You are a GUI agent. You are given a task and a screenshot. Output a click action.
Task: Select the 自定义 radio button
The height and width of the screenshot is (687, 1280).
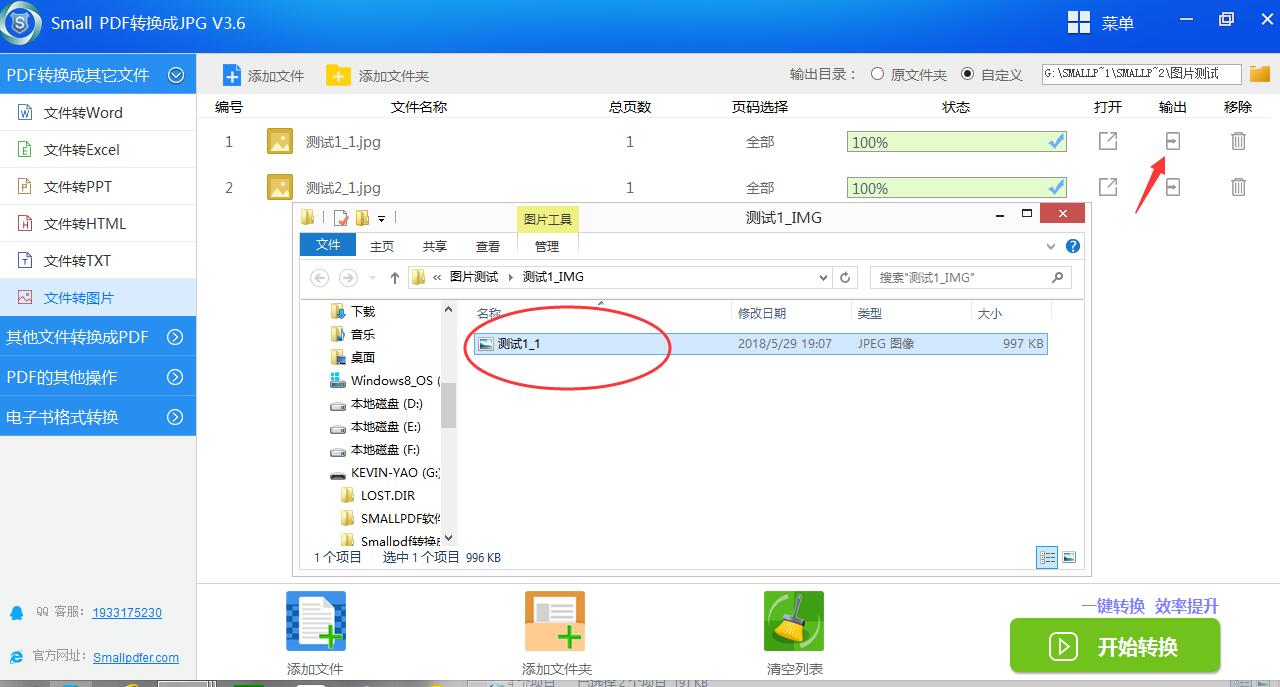point(967,74)
